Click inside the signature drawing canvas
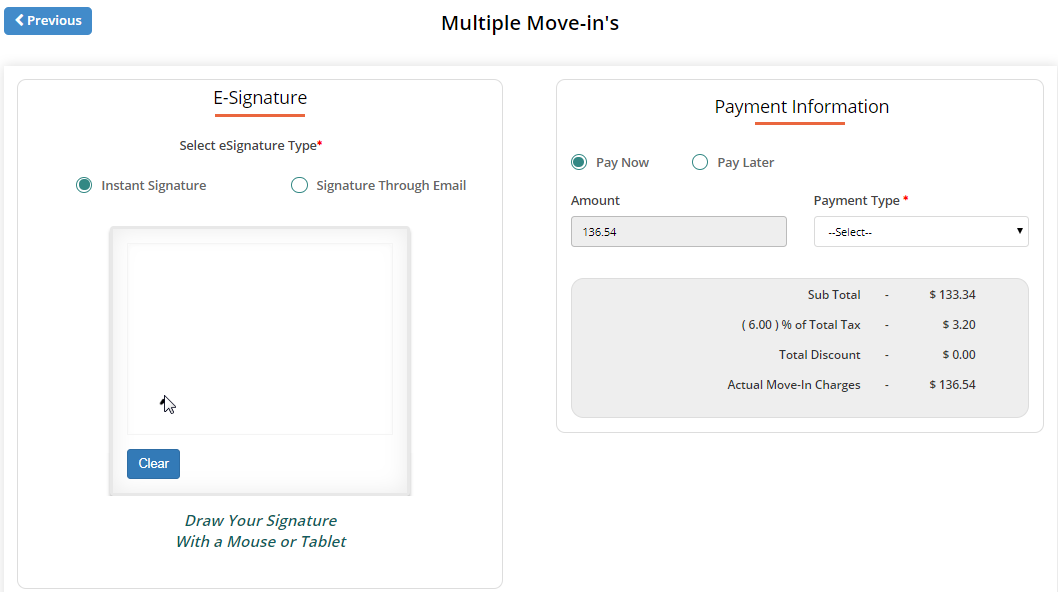Screen dimensions: 1058x592 [x=260, y=339]
